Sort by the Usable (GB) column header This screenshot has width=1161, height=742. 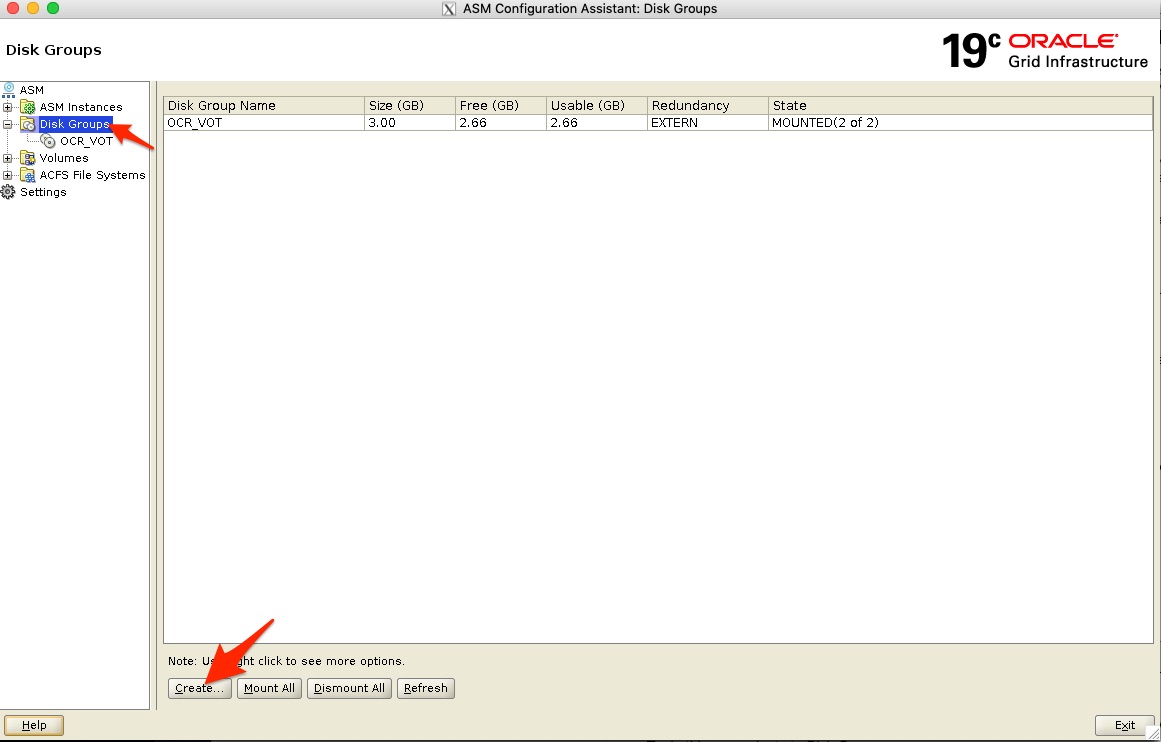pos(597,105)
